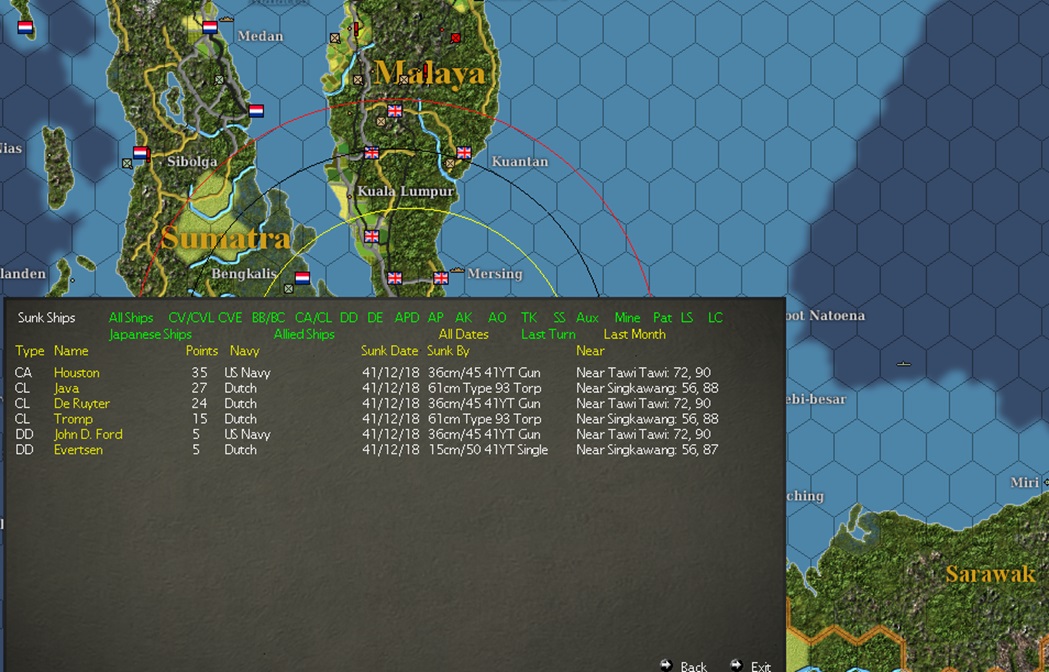Click the lone ship icon in dark sea
The image size is (1049, 672).
point(903,364)
